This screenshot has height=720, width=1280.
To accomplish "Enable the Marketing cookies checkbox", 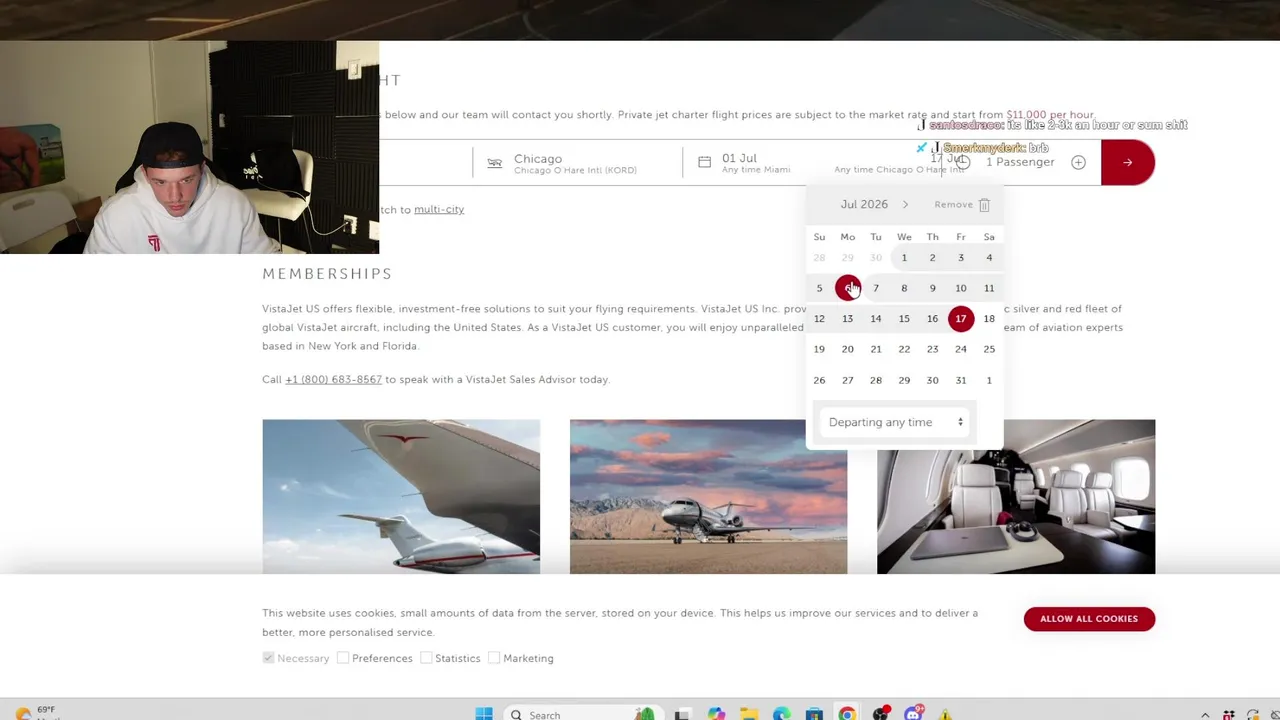I will 494,658.
